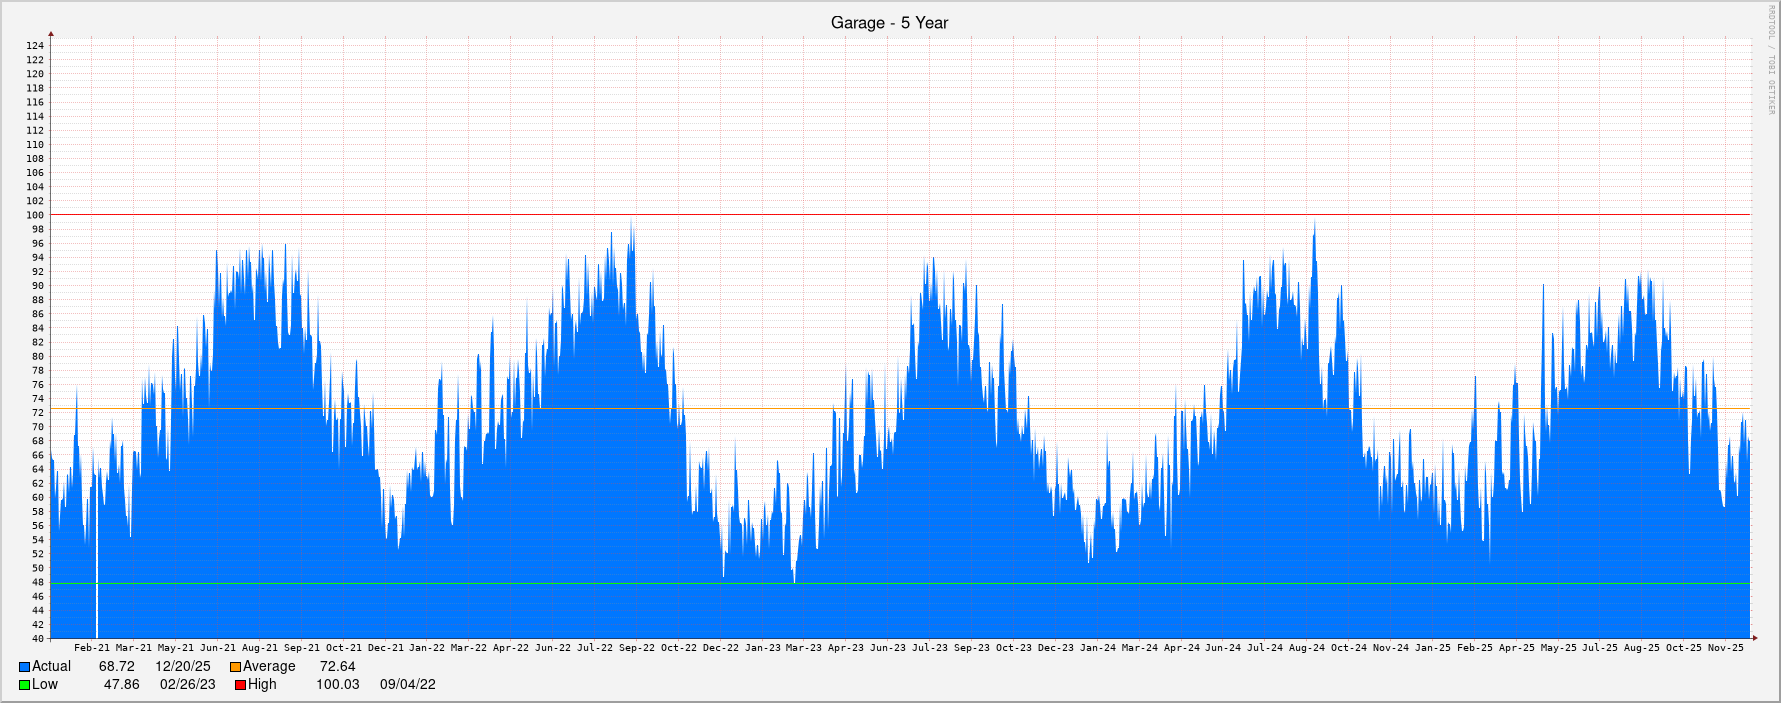The image size is (1781, 703).
Task: Click the Actual value 68.72 in legend
Action: 116,666
